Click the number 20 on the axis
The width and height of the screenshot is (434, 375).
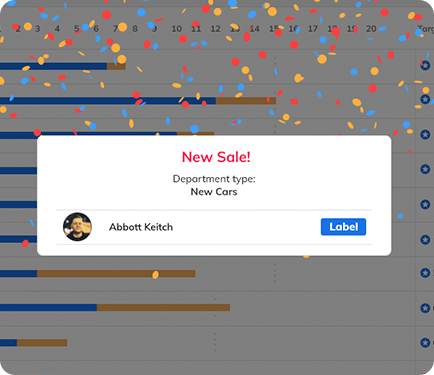point(371,29)
